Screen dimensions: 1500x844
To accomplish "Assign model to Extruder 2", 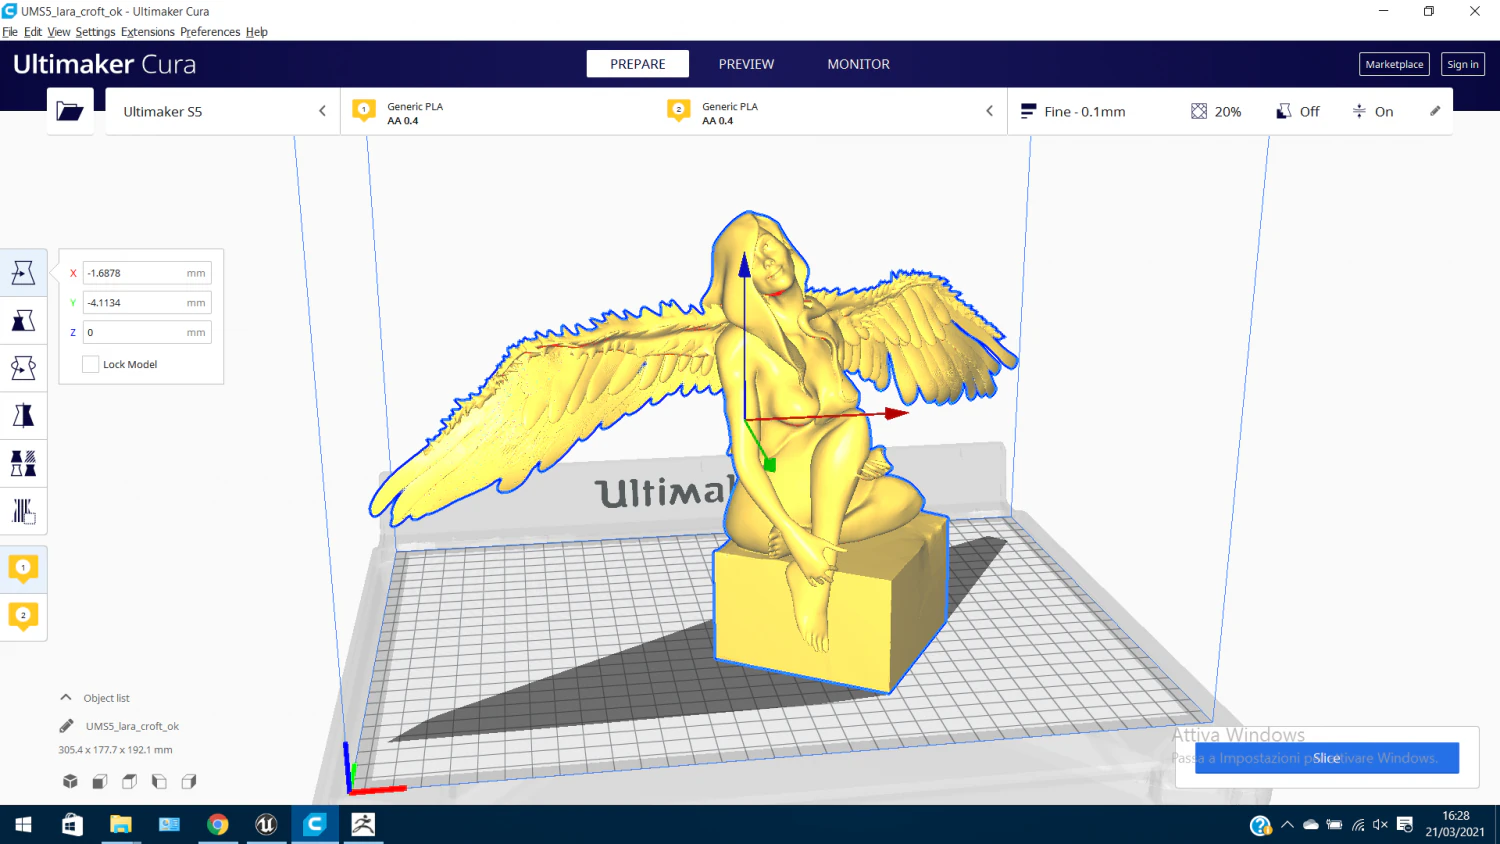I will (23, 616).
